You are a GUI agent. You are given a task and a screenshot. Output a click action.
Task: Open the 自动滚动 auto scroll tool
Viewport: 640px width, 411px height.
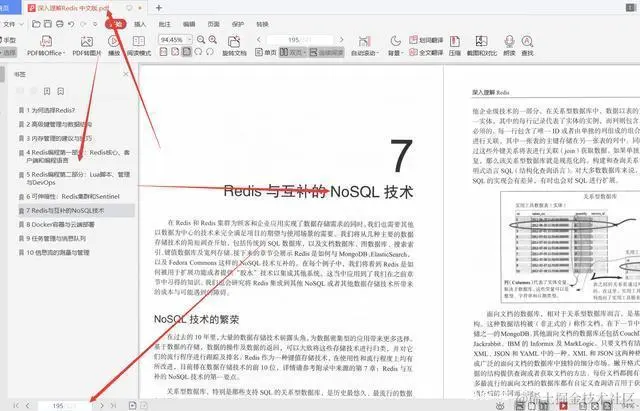click(364, 45)
